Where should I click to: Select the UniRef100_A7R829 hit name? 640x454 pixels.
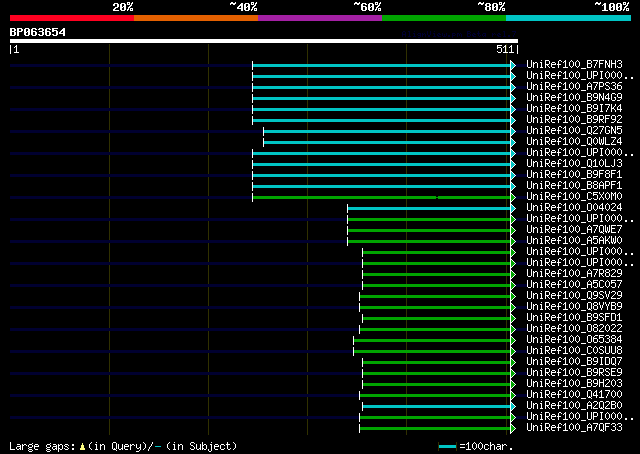pyautogui.click(x=574, y=274)
